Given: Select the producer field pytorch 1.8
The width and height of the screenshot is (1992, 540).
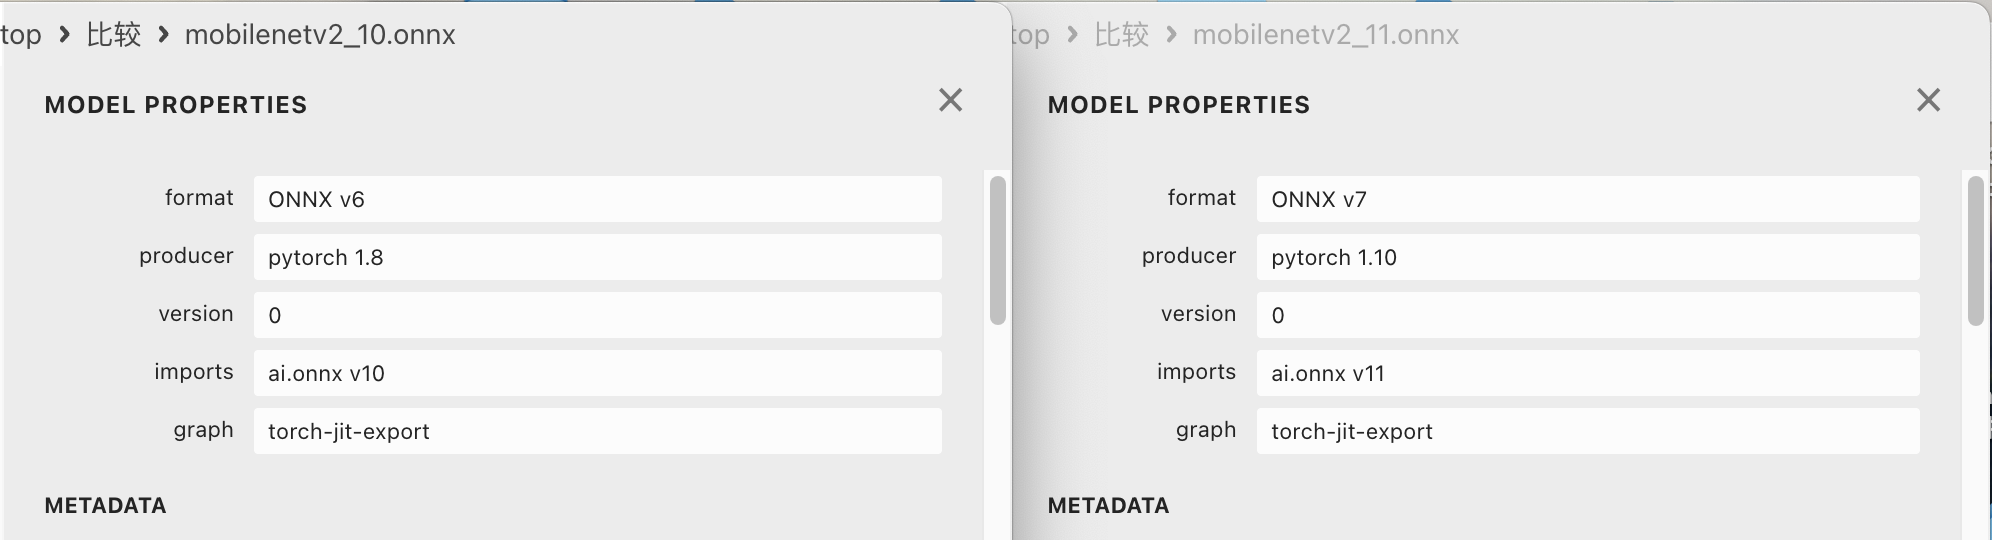Looking at the screenshot, I should pos(598,257).
